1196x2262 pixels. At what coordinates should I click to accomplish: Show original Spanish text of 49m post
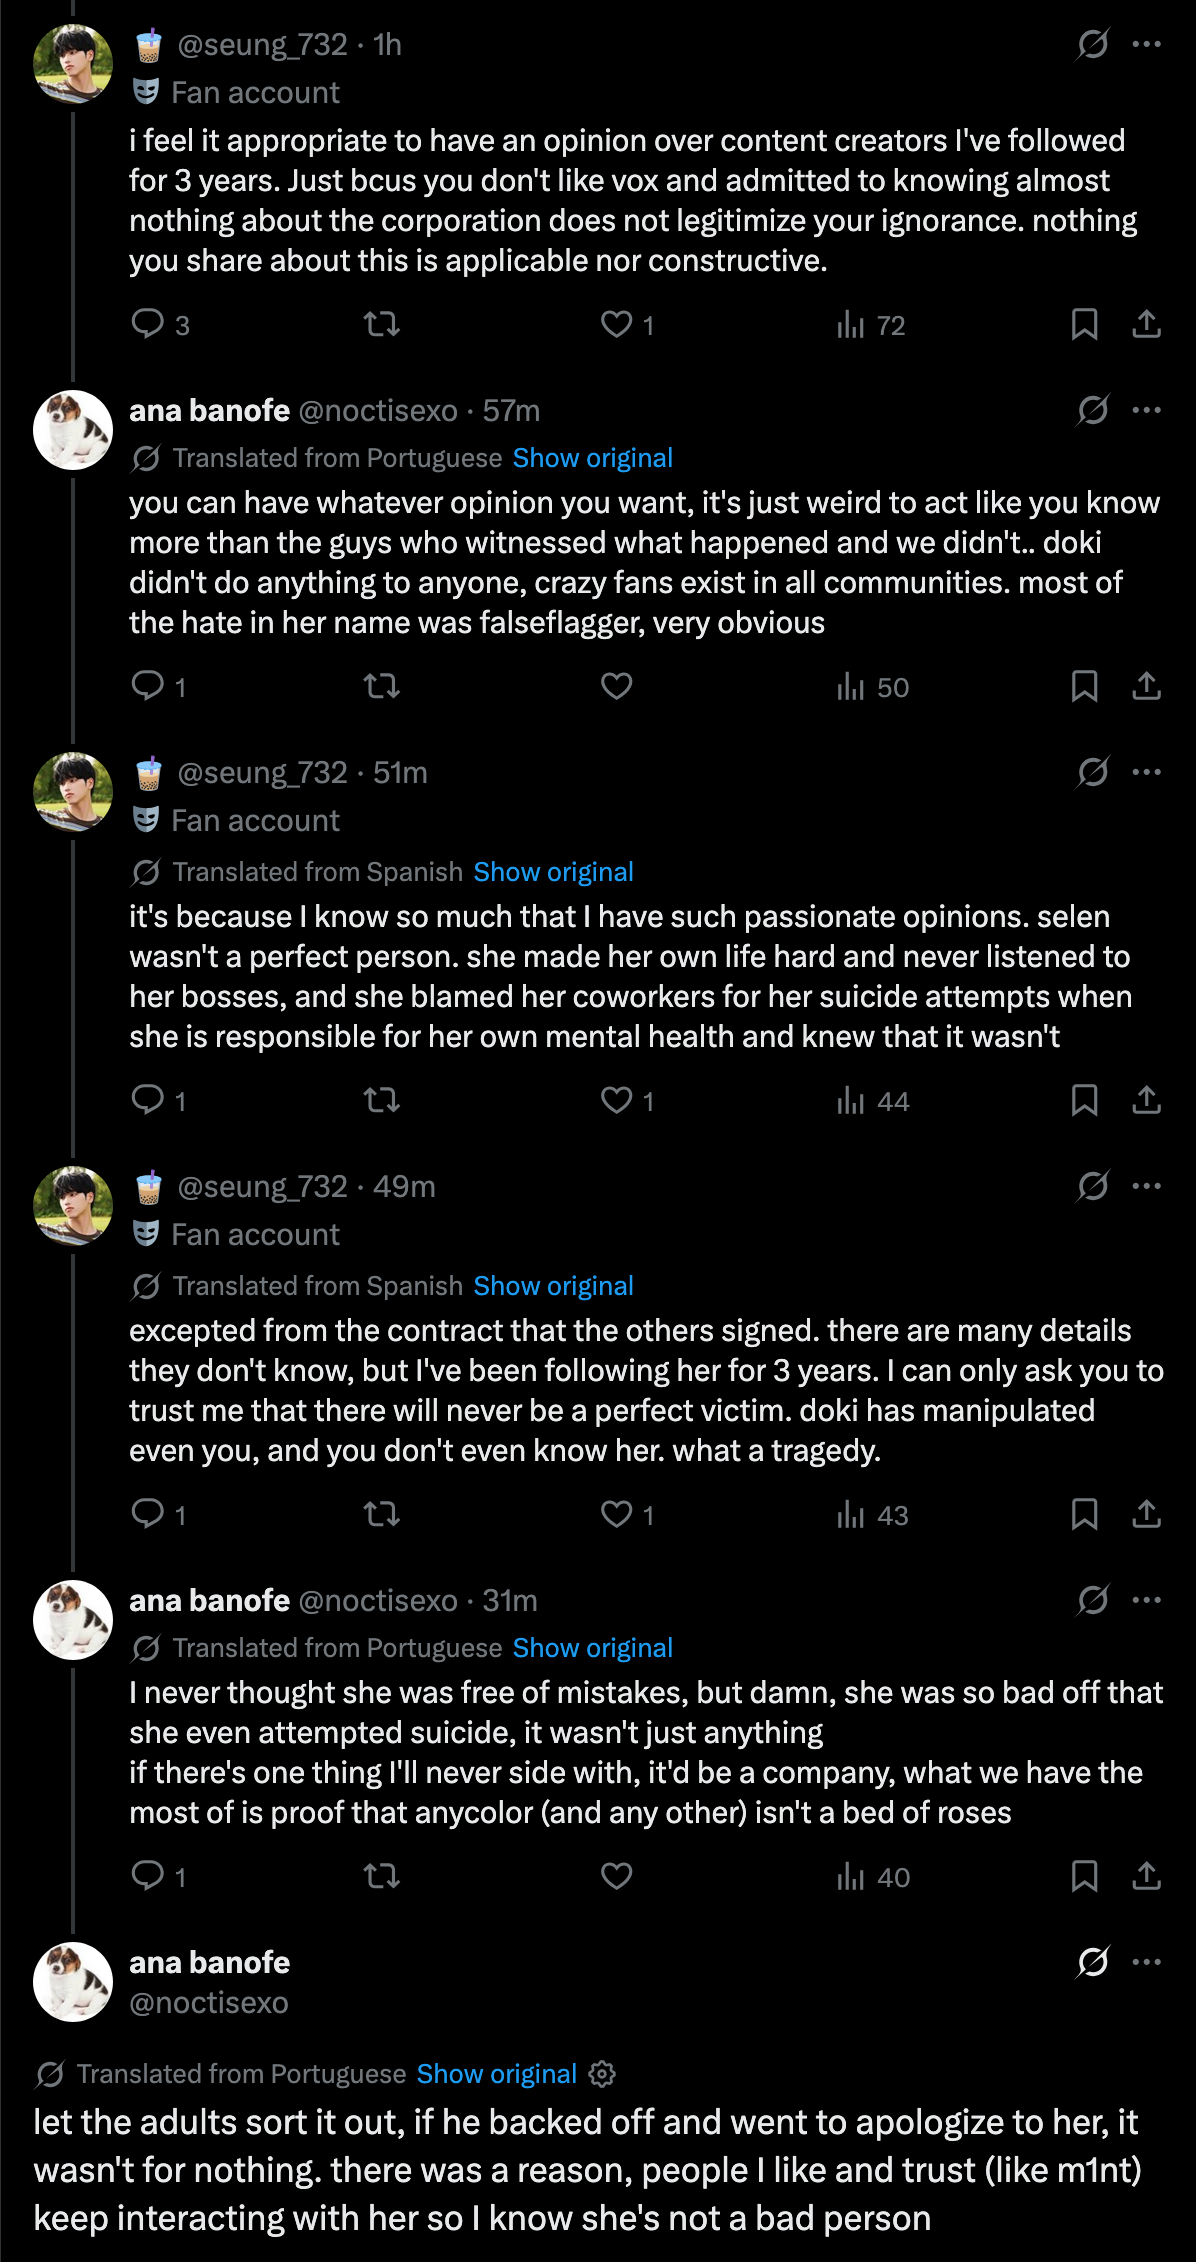(x=553, y=1286)
